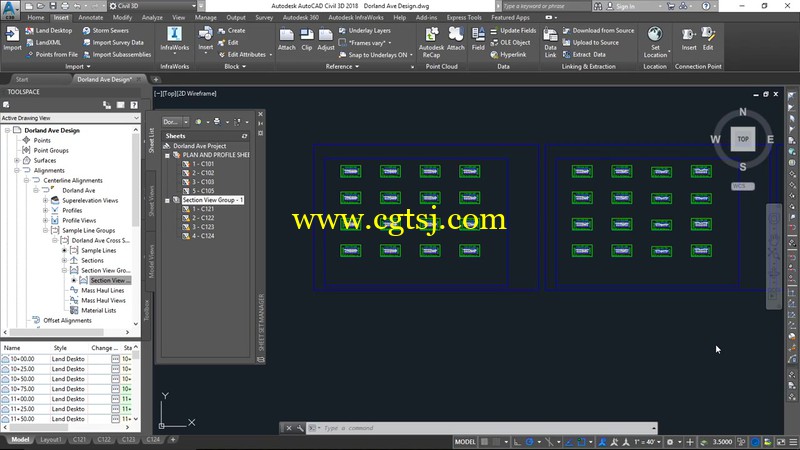
Task: Click Import Survey Data
Action: pos(113,42)
